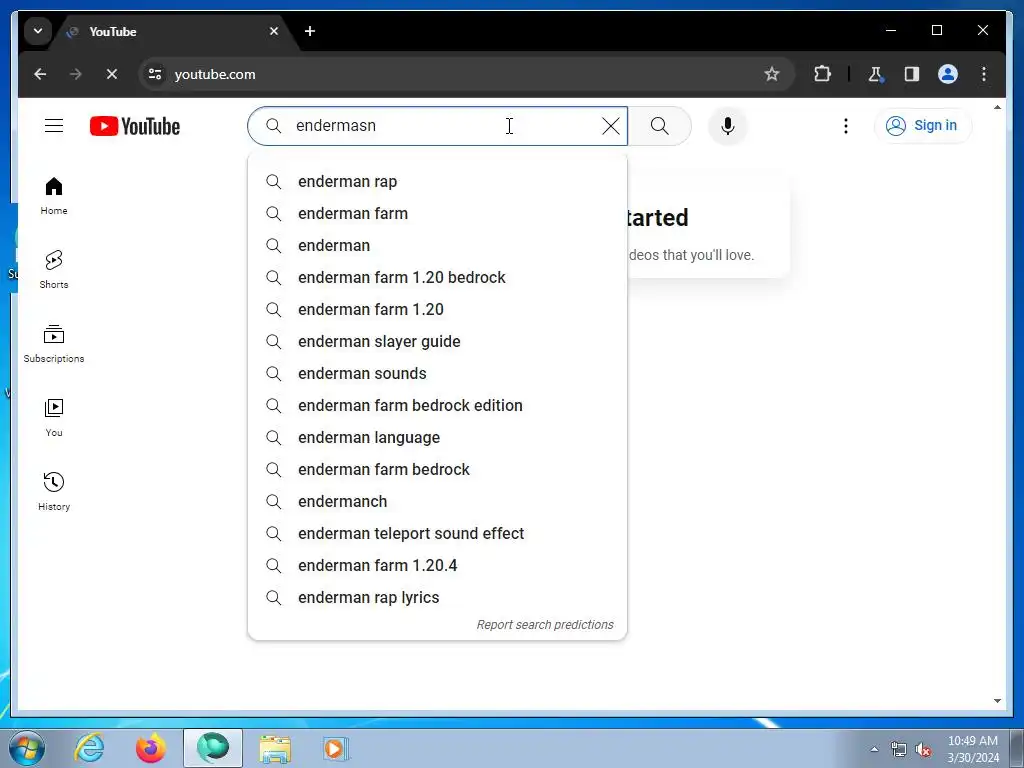The image size is (1024, 768).
Task: Stop page loading with X button
Action: point(112,74)
